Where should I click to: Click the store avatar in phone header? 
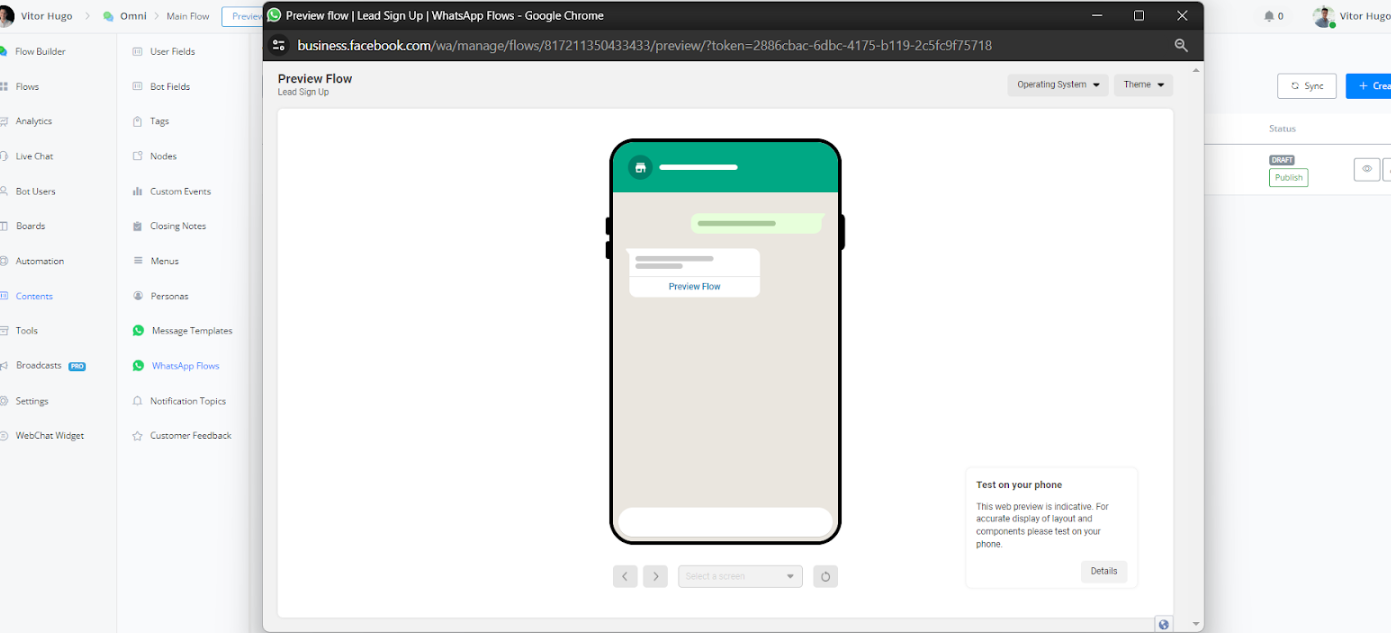tap(640, 167)
